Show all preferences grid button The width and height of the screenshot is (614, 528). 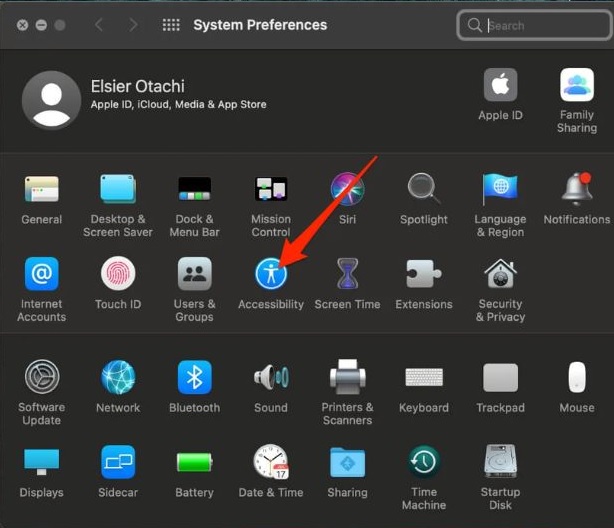171,25
